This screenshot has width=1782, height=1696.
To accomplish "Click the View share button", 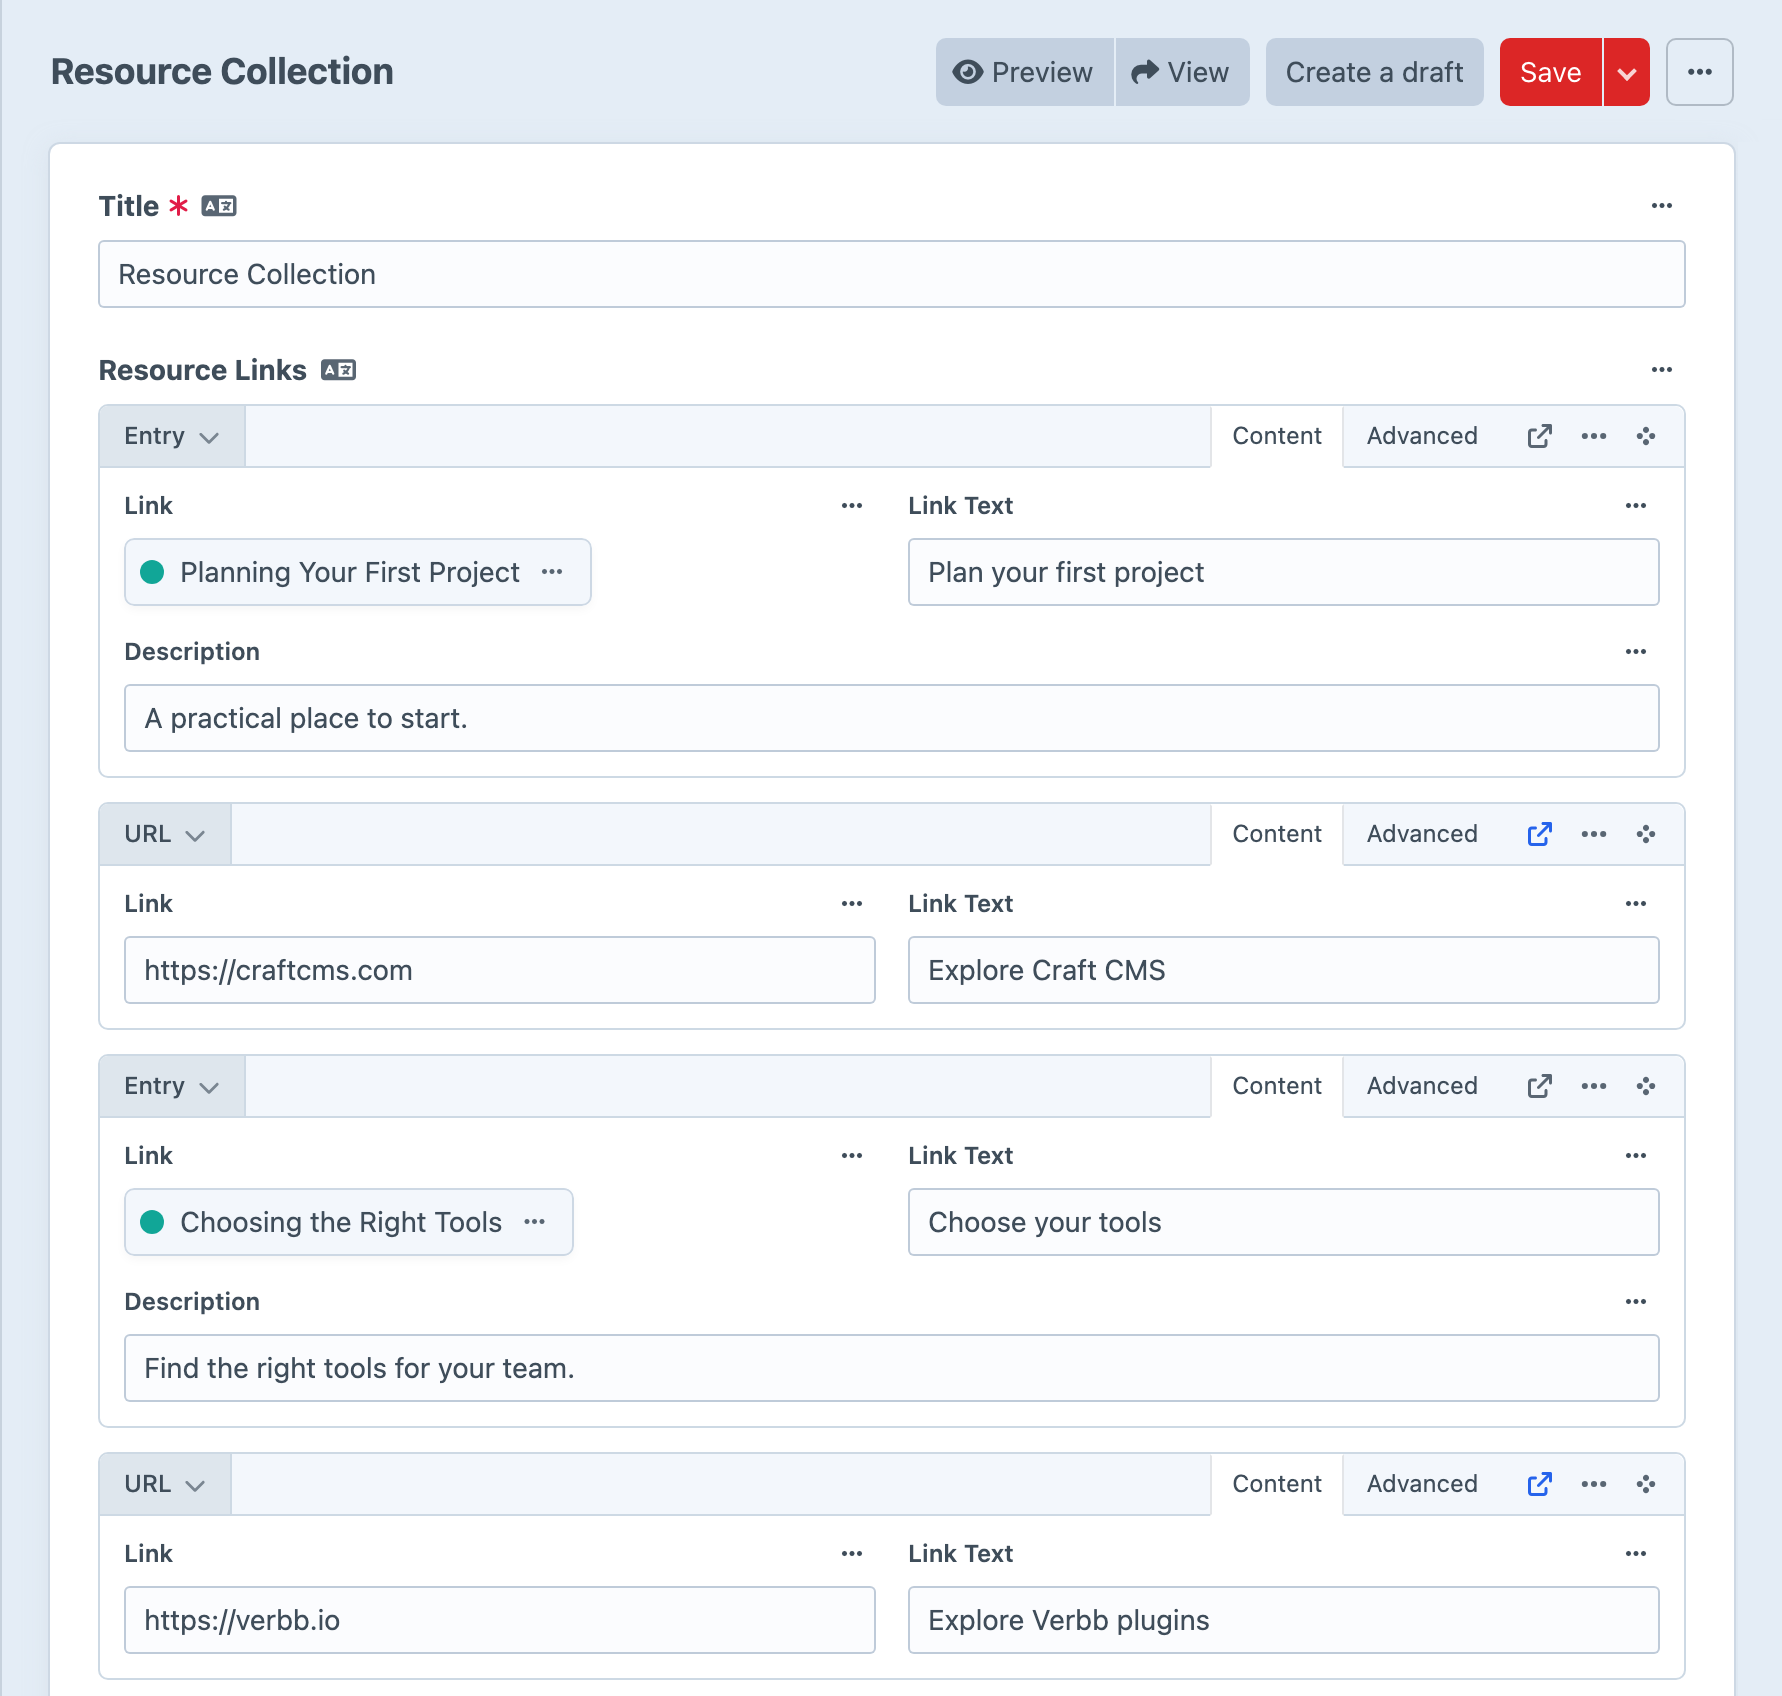I will point(1182,72).
